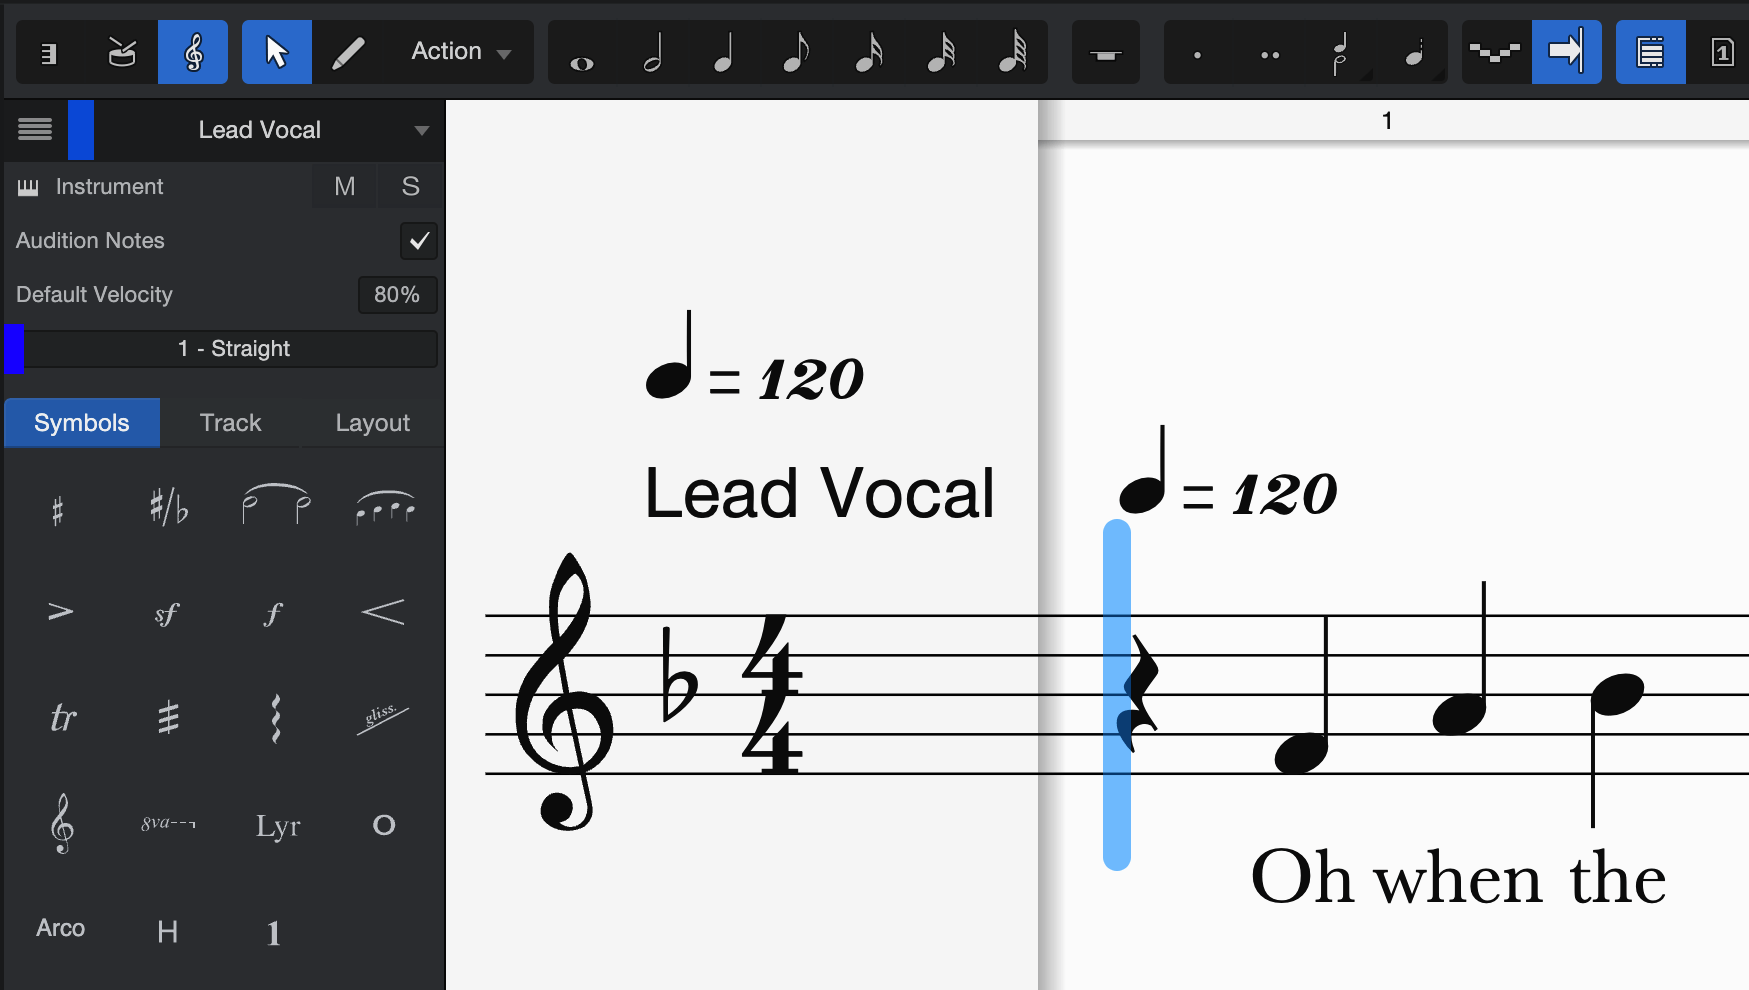Choose the pencil paint tool

(x=347, y=52)
